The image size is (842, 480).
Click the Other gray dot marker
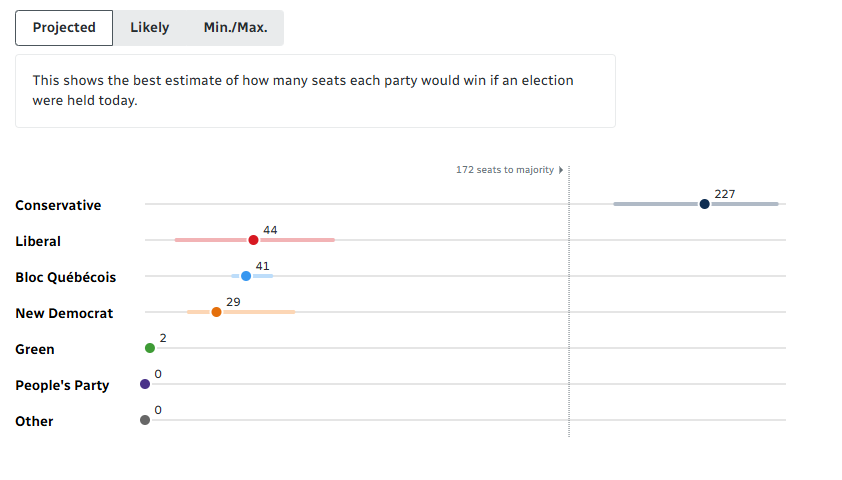click(x=145, y=420)
